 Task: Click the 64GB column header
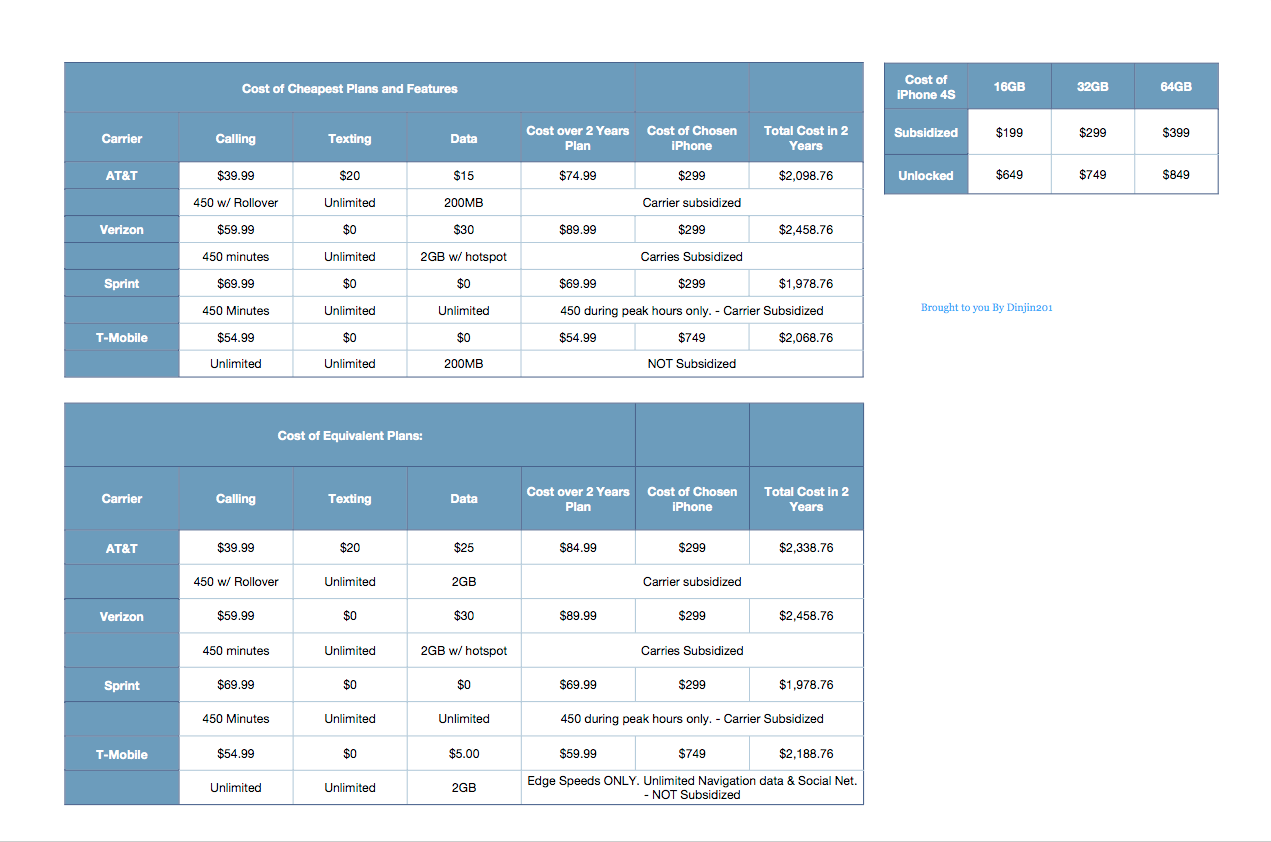tap(1176, 87)
